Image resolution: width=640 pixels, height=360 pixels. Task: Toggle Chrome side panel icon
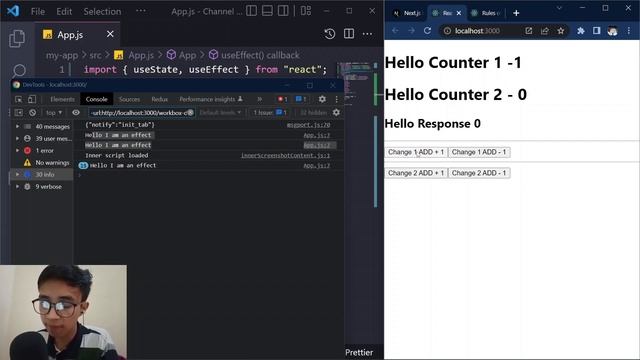tap(596, 31)
